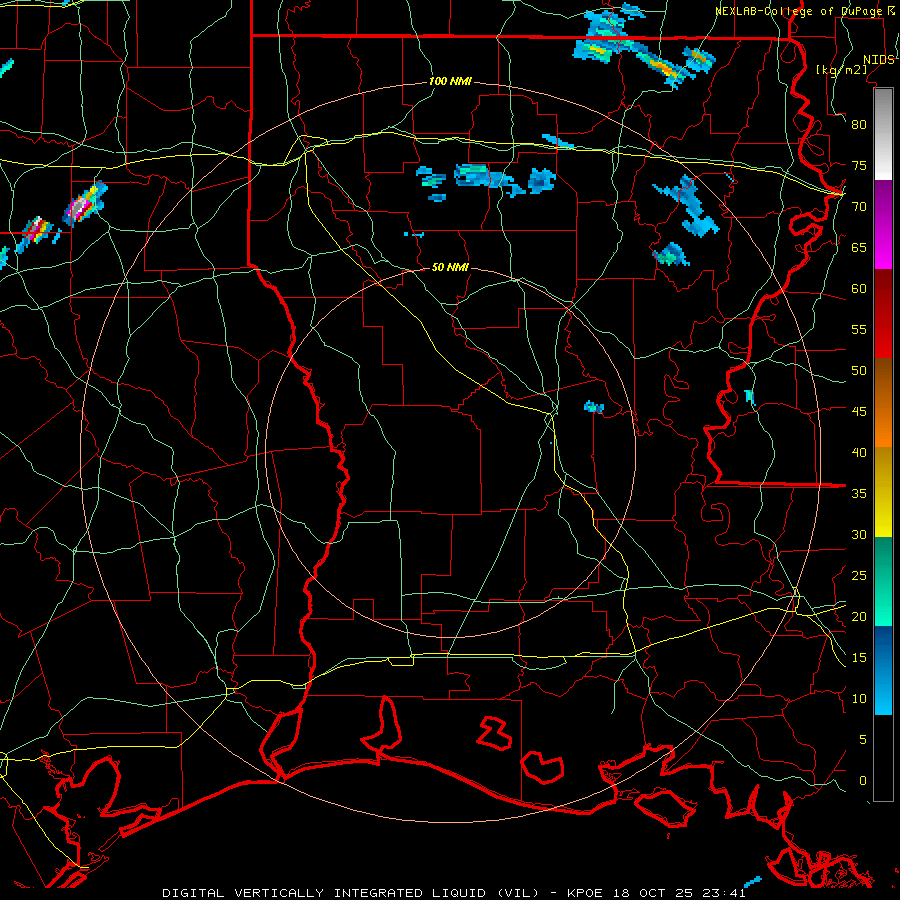Select the 80 value on the scale
Image resolution: width=900 pixels, height=900 pixels.
pyautogui.click(x=859, y=125)
